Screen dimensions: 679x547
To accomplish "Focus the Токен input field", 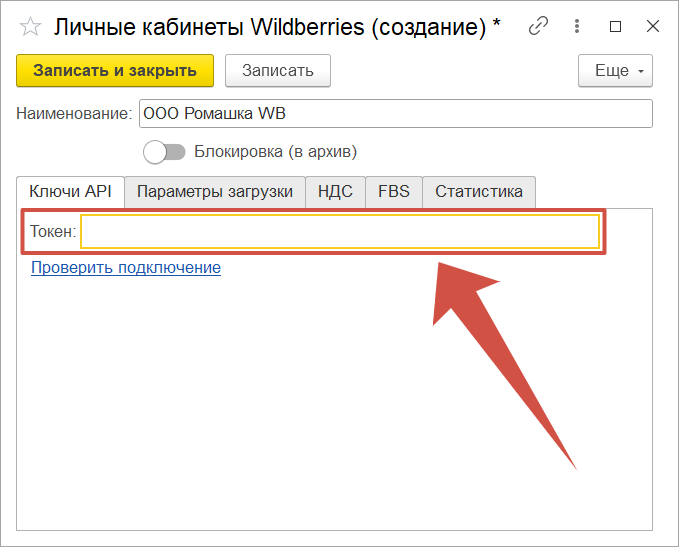I will click(x=340, y=232).
